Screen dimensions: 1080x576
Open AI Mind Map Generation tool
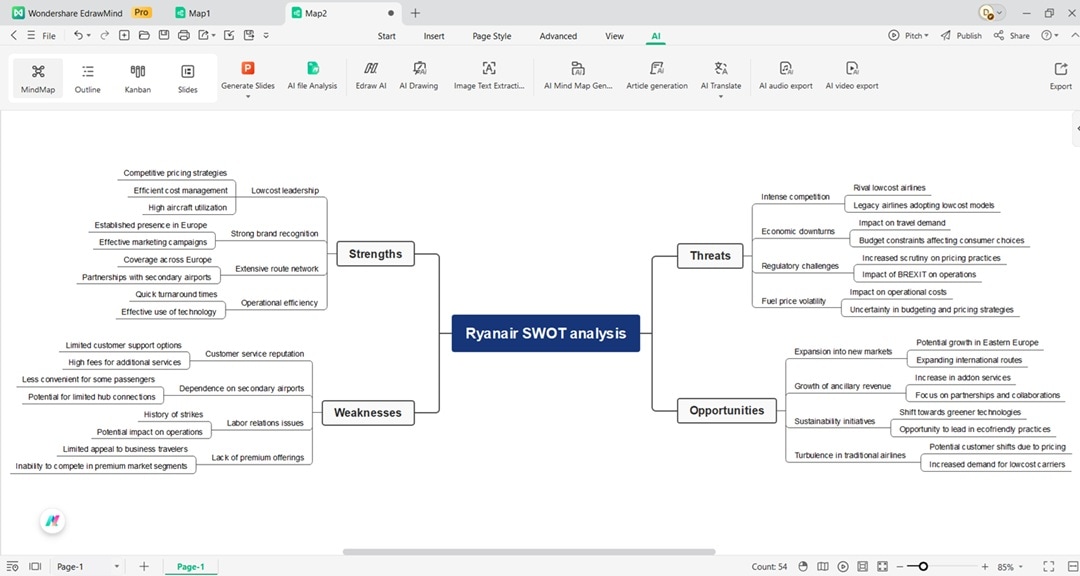578,76
